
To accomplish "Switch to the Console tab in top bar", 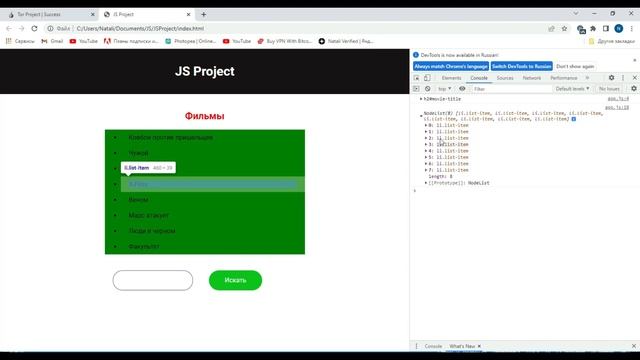I will tap(479, 78).
